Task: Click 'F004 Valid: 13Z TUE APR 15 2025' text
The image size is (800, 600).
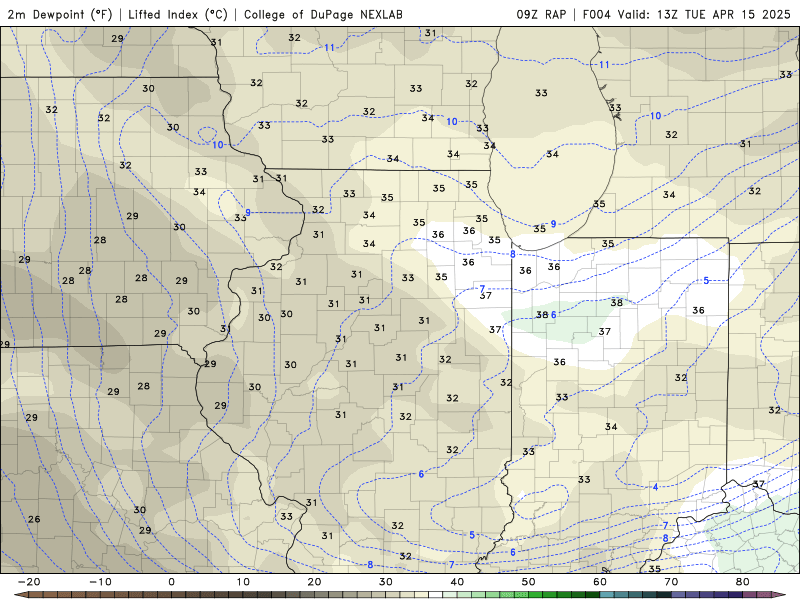Action: coord(686,14)
